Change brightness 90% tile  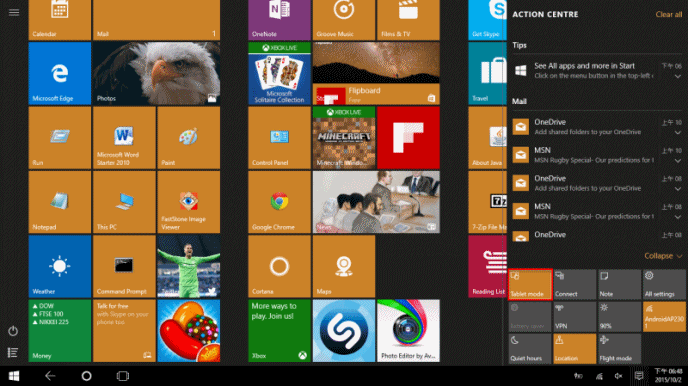point(620,317)
